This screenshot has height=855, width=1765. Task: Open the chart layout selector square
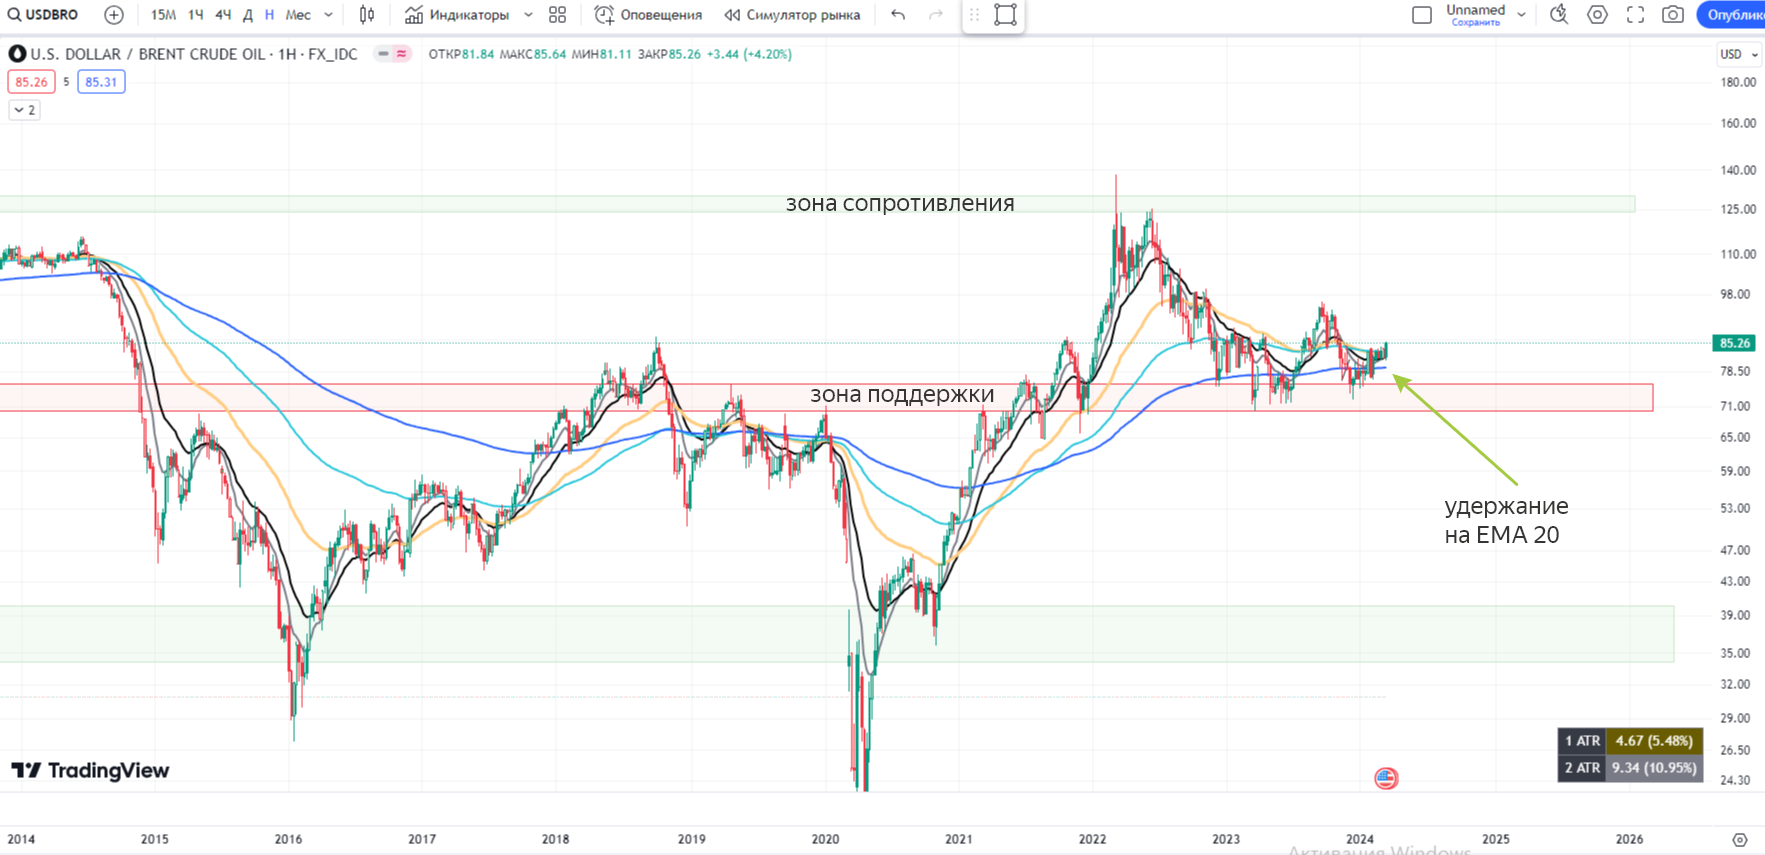1422,15
